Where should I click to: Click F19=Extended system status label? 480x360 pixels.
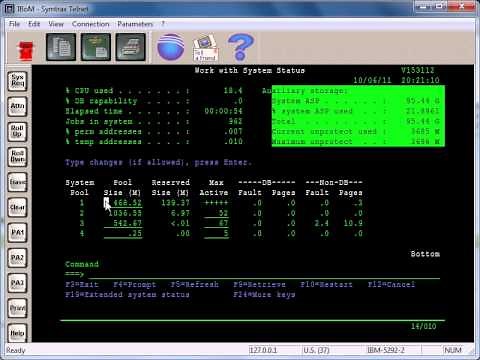(x=127, y=295)
